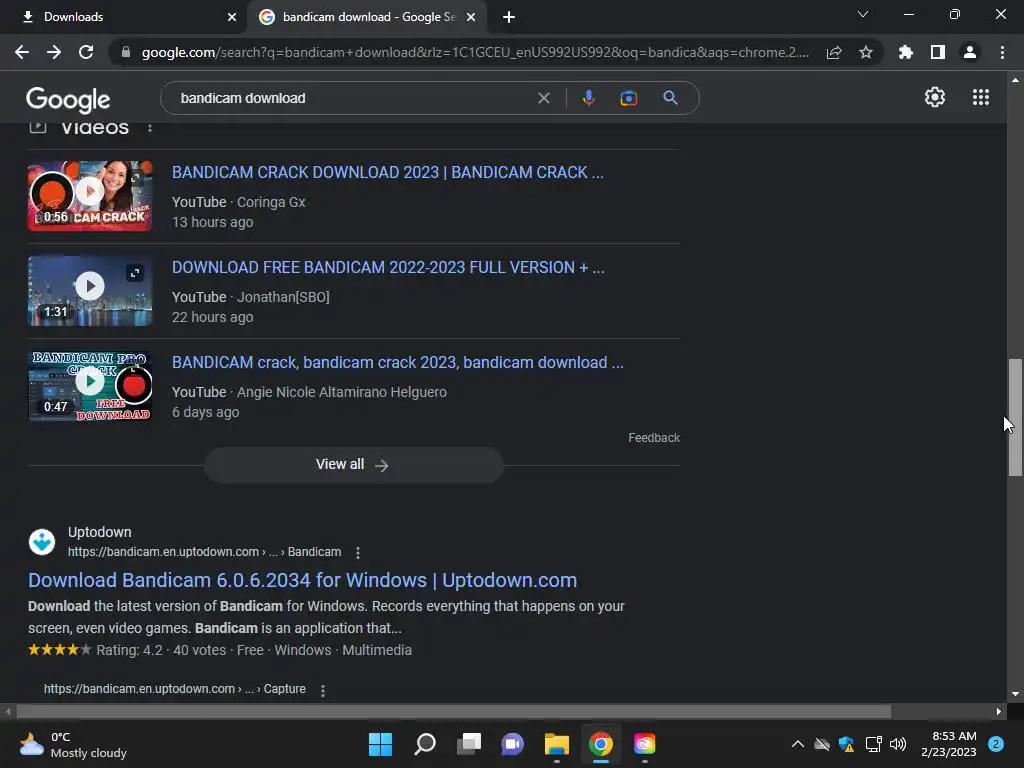Open BANDICAM crack, bandicam crack 2023 link
The width and height of the screenshot is (1024, 768).
click(398, 362)
